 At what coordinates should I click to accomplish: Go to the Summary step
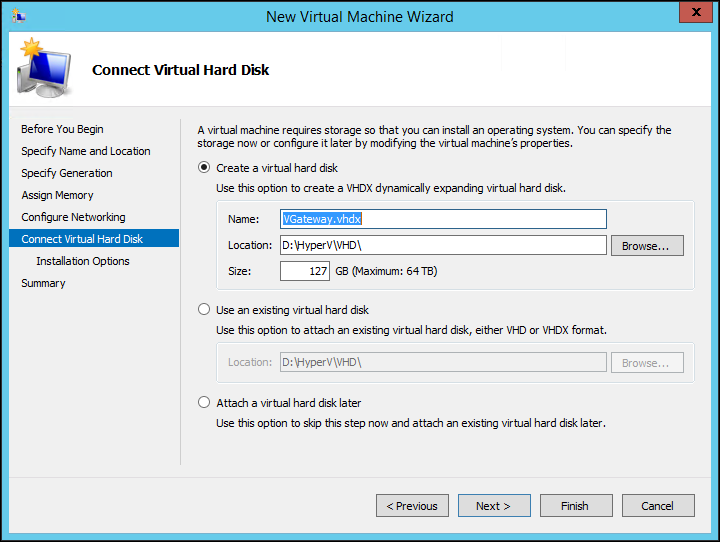point(43,283)
